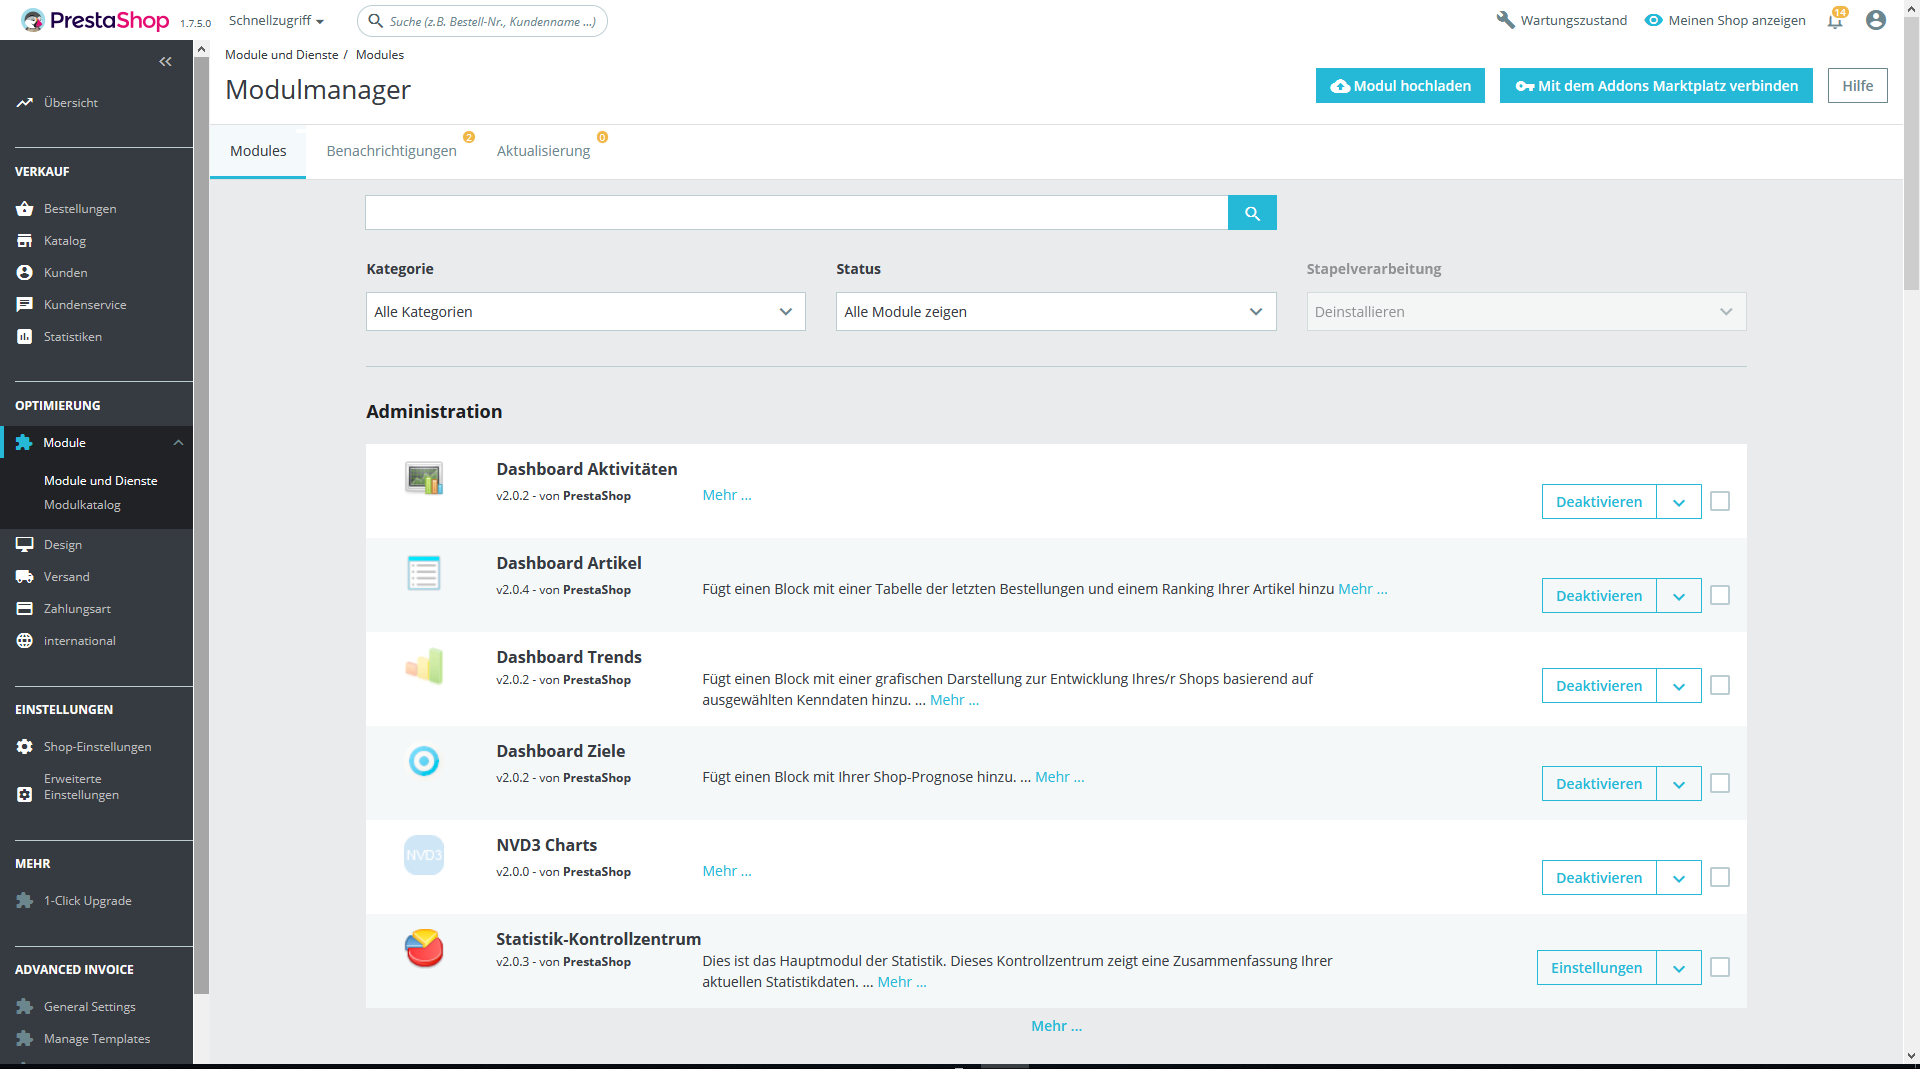Viewport: 1920px width, 1069px height.
Task: Open the Kategorie dropdown
Action: point(586,312)
